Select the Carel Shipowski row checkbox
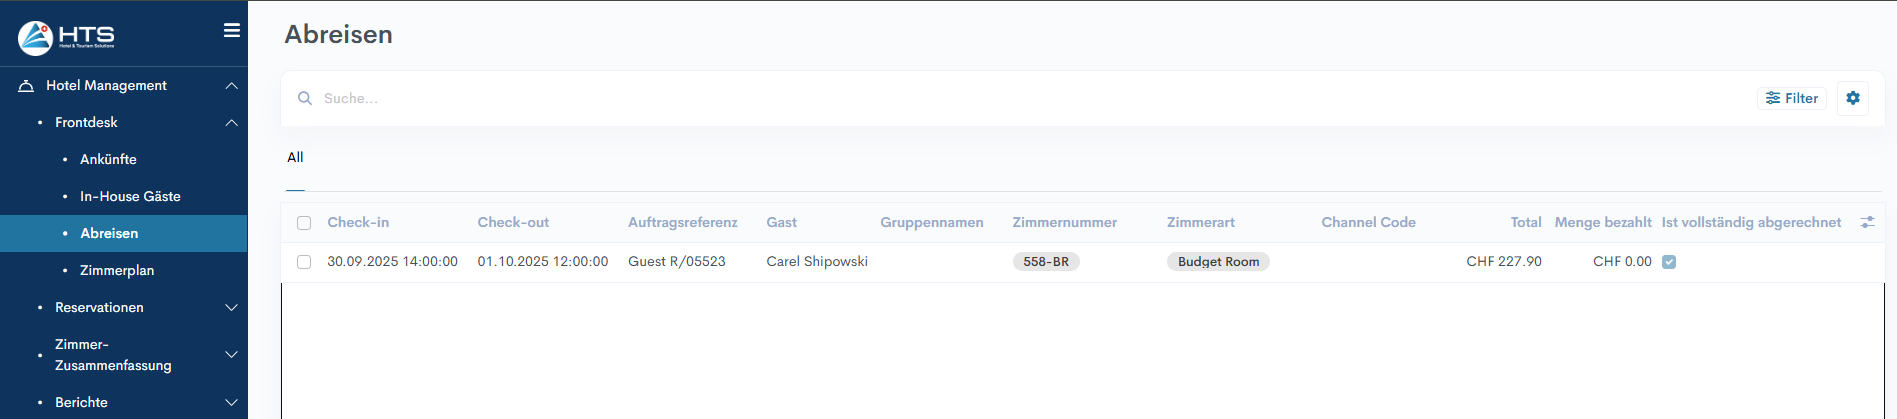Viewport: 1897px width, 419px height. click(304, 262)
